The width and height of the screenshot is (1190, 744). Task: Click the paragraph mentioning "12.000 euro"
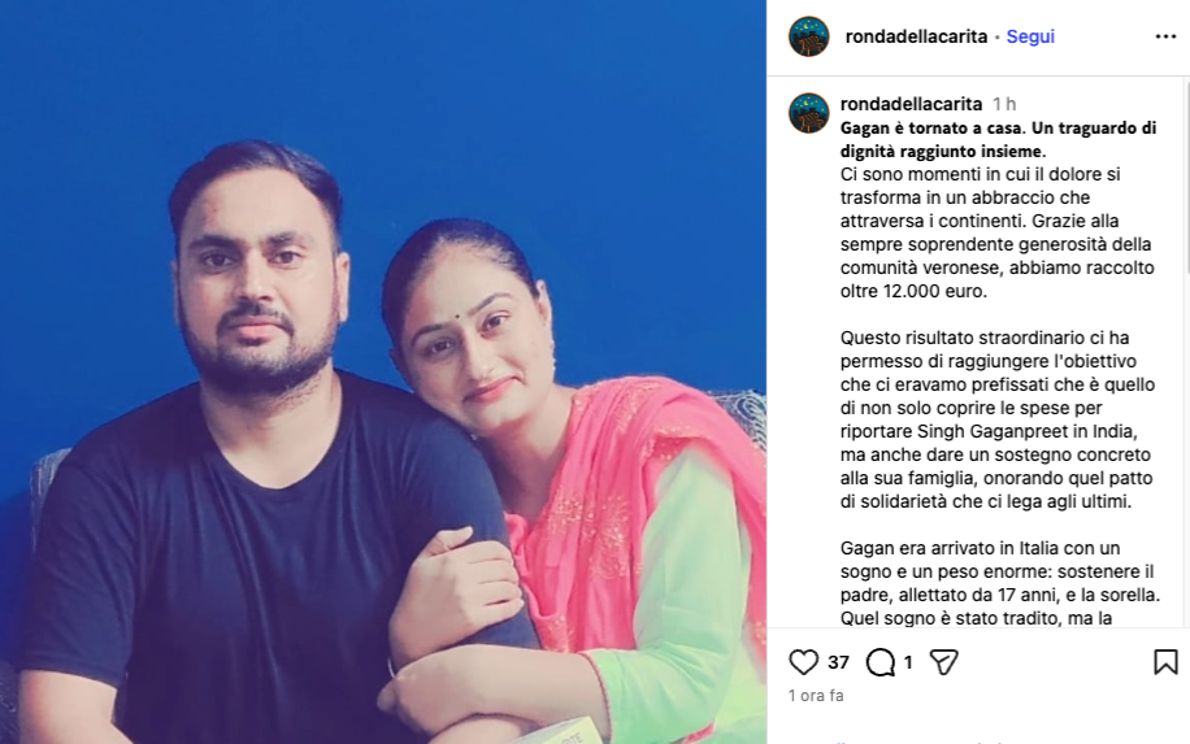pos(997,232)
